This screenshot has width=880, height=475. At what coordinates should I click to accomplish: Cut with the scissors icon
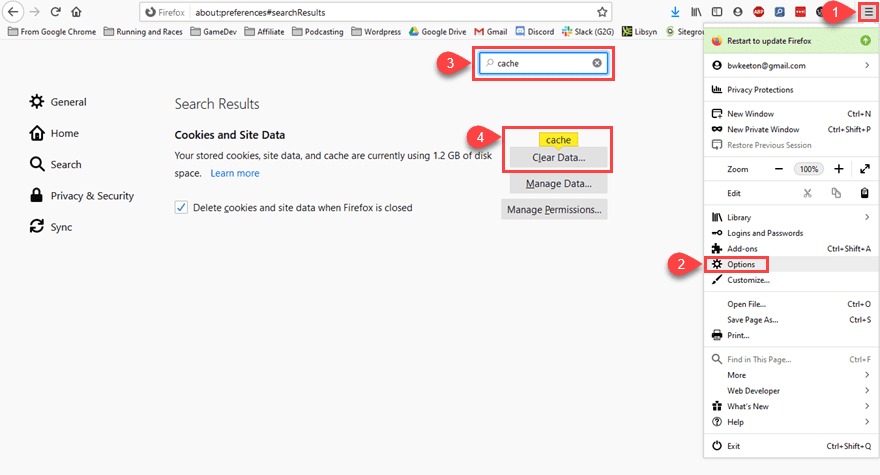point(808,193)
